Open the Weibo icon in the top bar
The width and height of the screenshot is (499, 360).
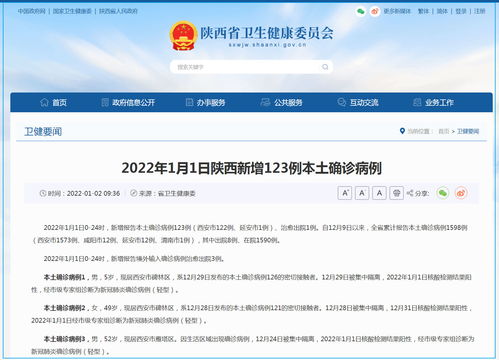pos(375,11)
